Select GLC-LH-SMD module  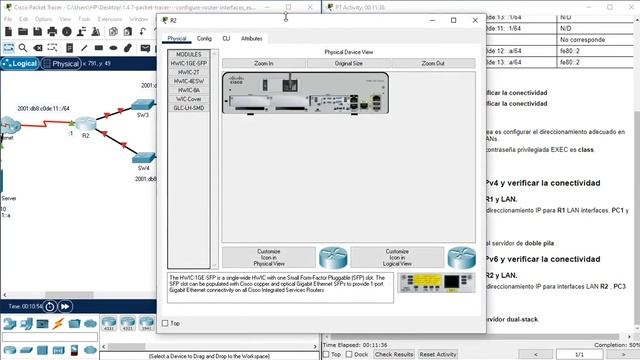[189, 108]
